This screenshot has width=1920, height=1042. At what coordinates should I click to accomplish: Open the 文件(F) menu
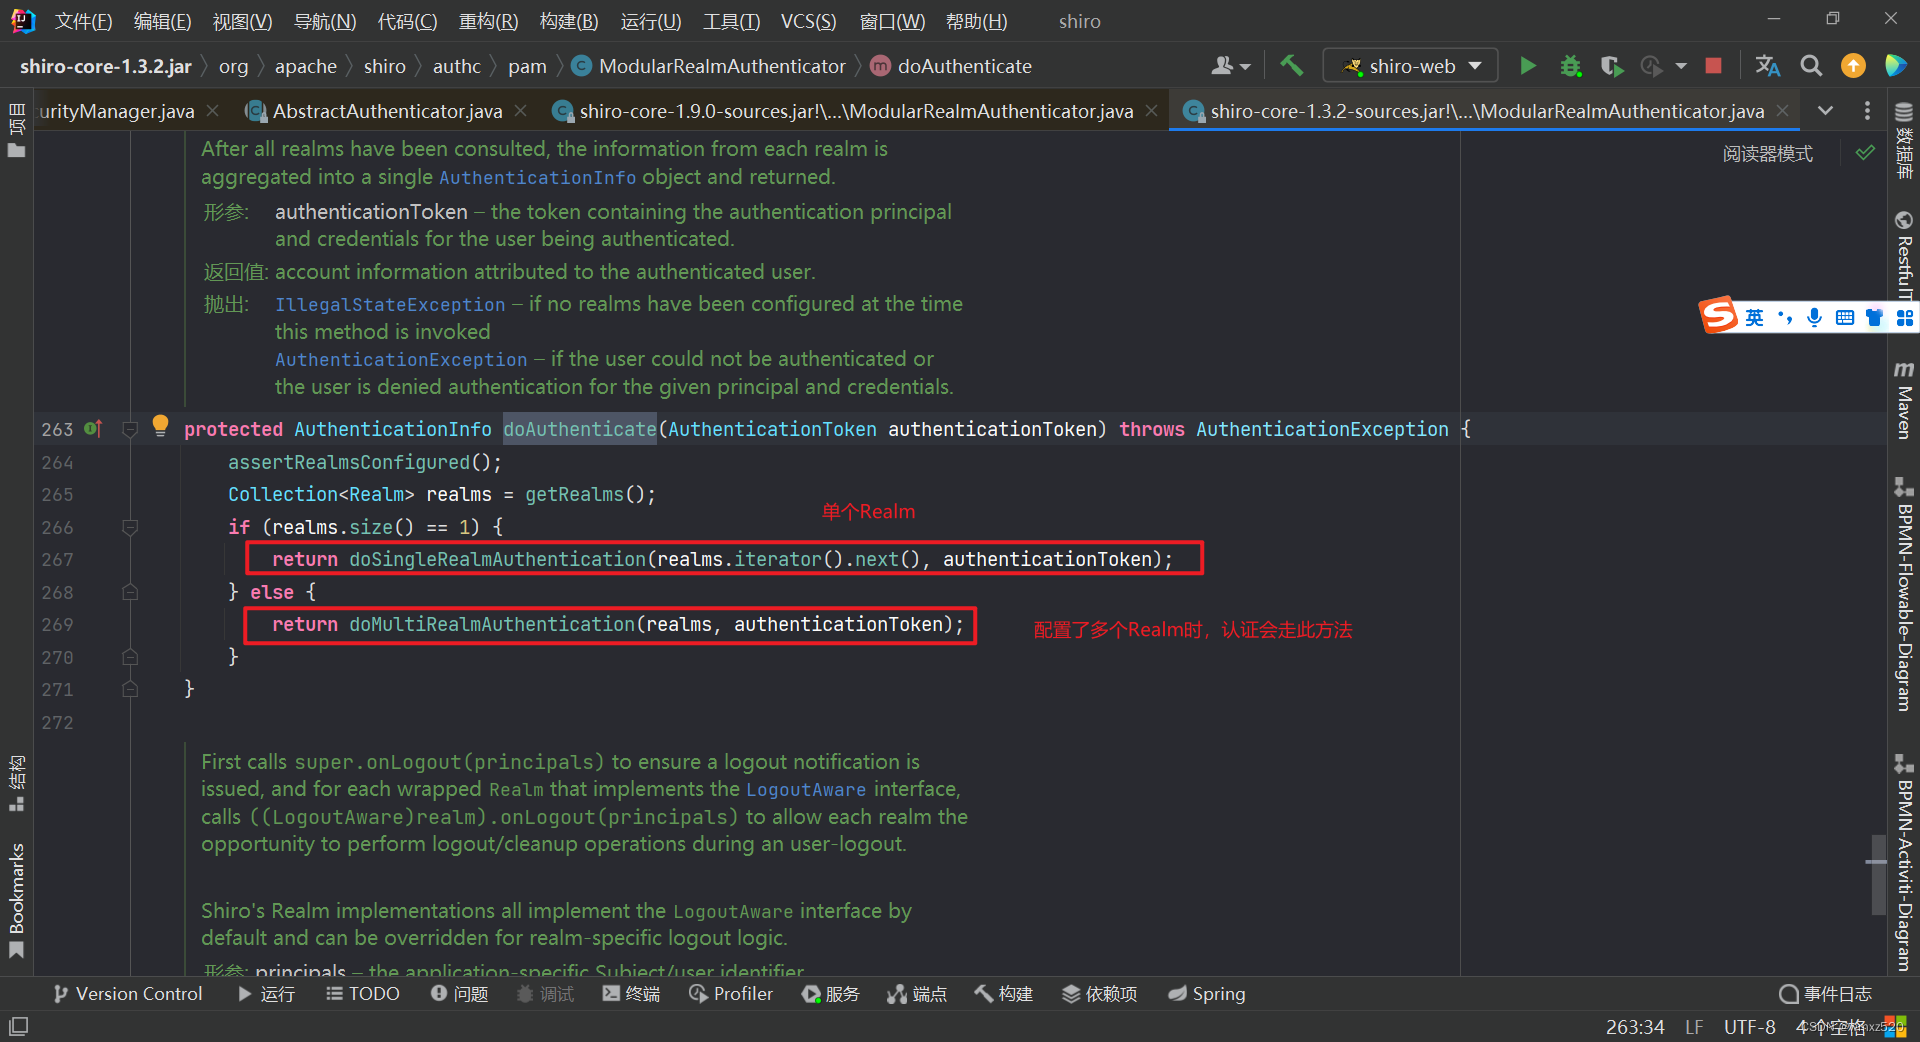pos(83,21)
